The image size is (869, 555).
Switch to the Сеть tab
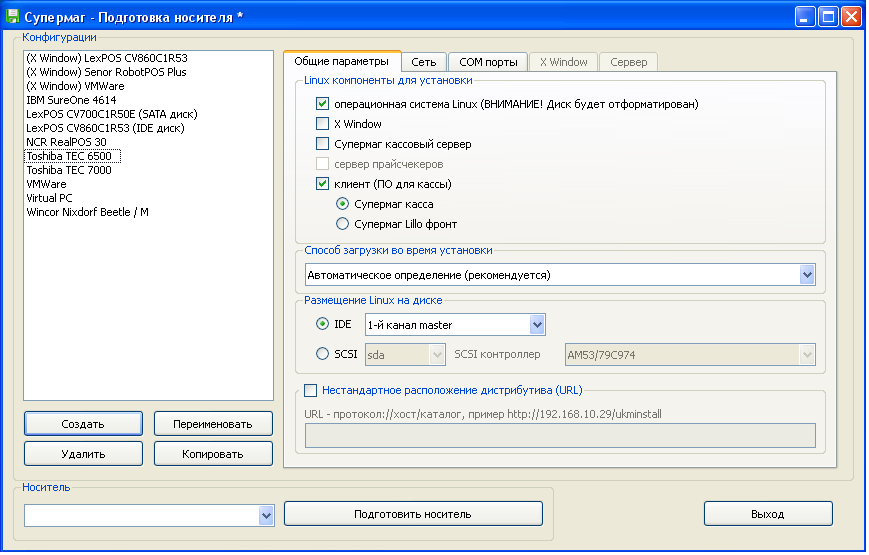pos(423,62)
